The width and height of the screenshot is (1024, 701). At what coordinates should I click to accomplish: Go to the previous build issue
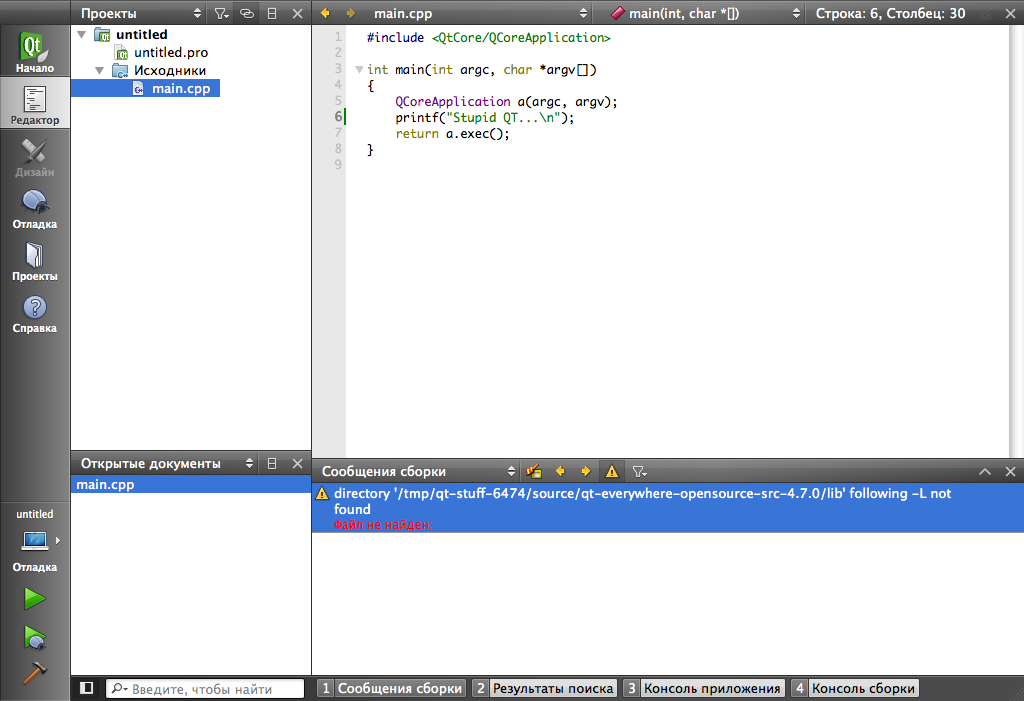point(560,471)
